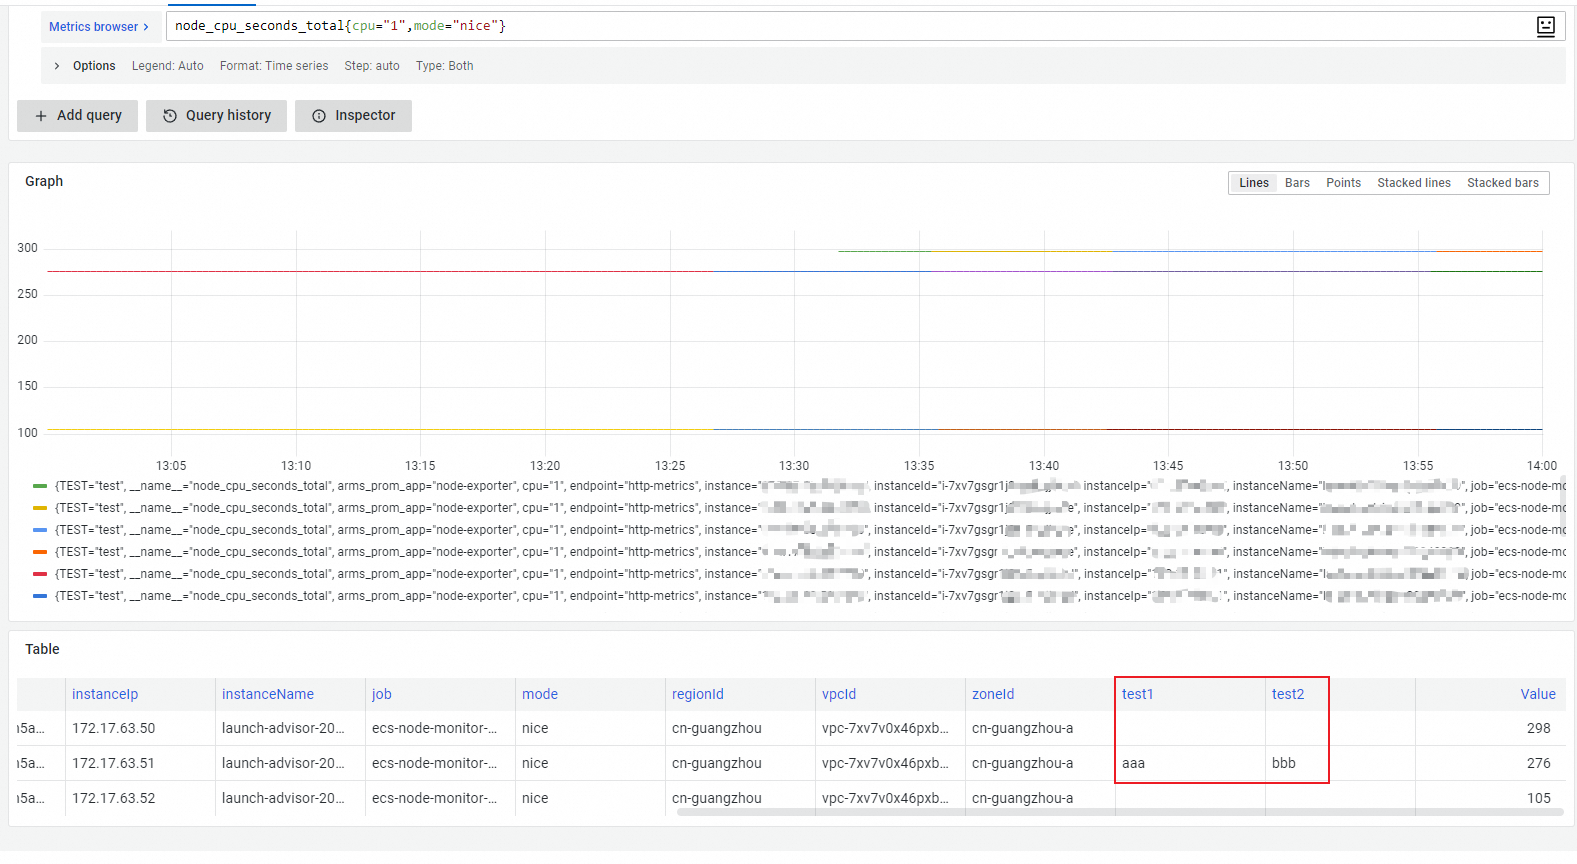Viewport: 1577px width, 864px height.
Task: Toggle the orange legend series
Action: pyautogui.click(x=40, y=552)
